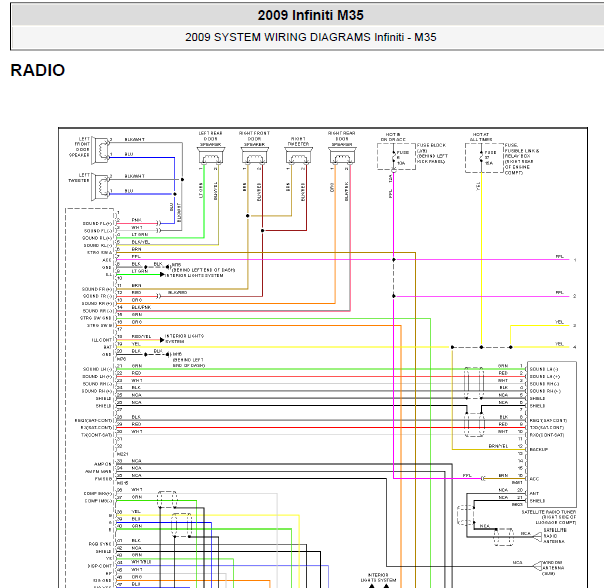The height and width of the screenshot is (588, 604).
Task: Select the left tweeter speaker symbol
Action: pyautogui.click(x=101, y=186)
